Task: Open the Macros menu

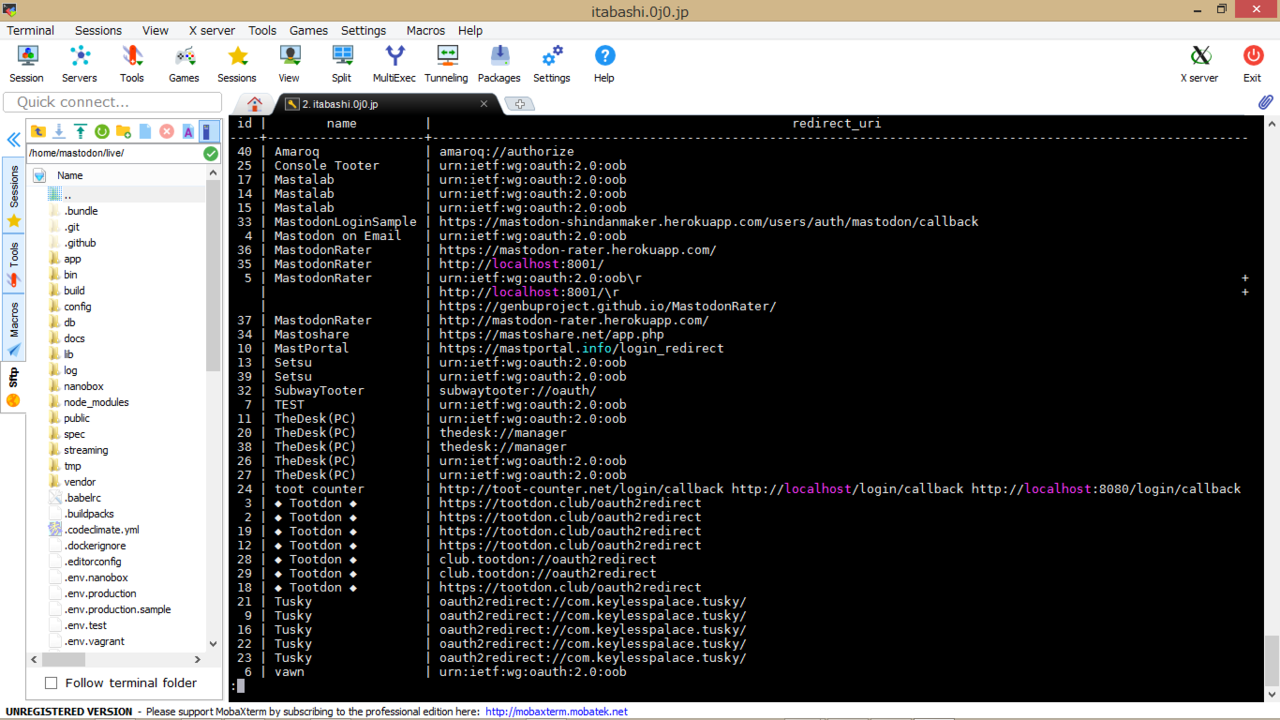Action: point(425,30)
